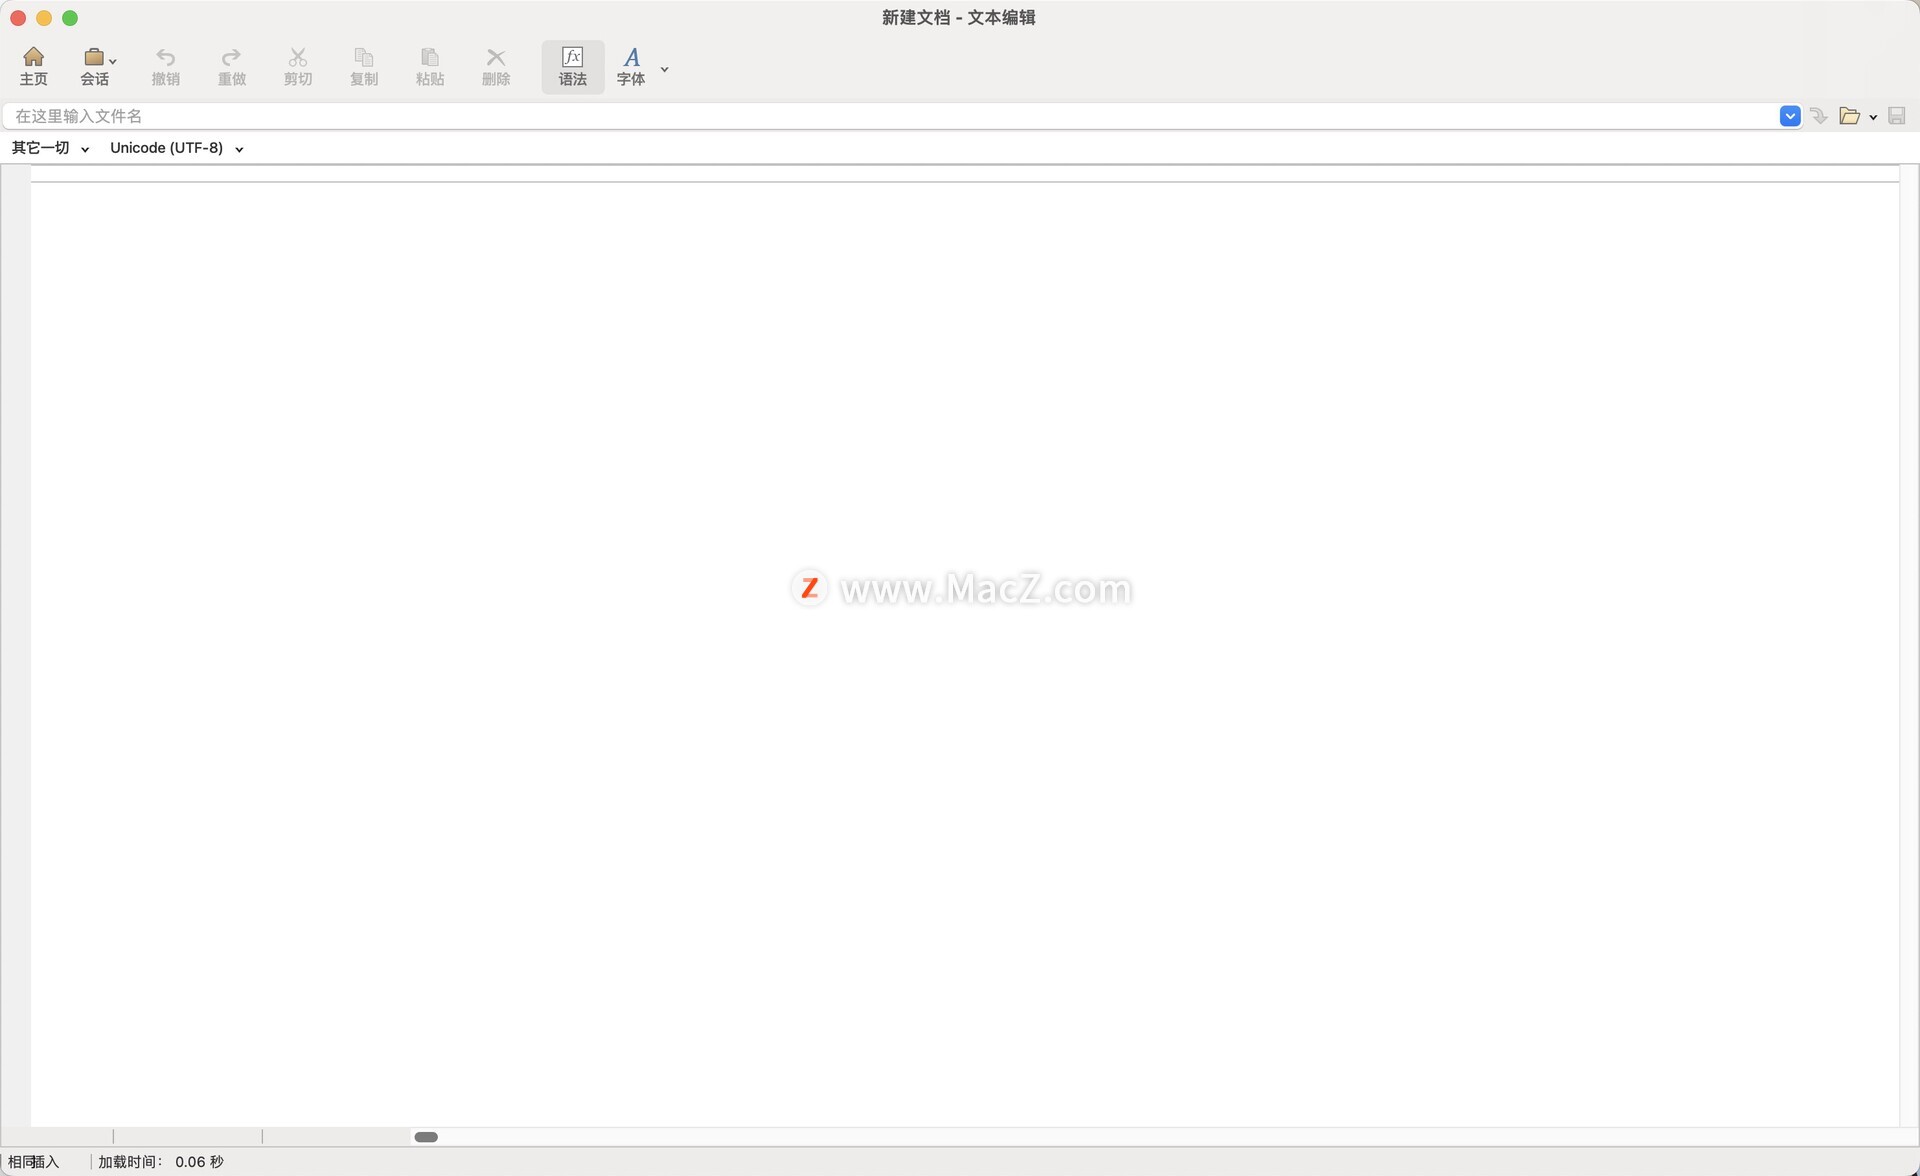1920x1176 pixels.
Task: Click the 相同插入 status bar text
Action: (x=34, y=1161)
